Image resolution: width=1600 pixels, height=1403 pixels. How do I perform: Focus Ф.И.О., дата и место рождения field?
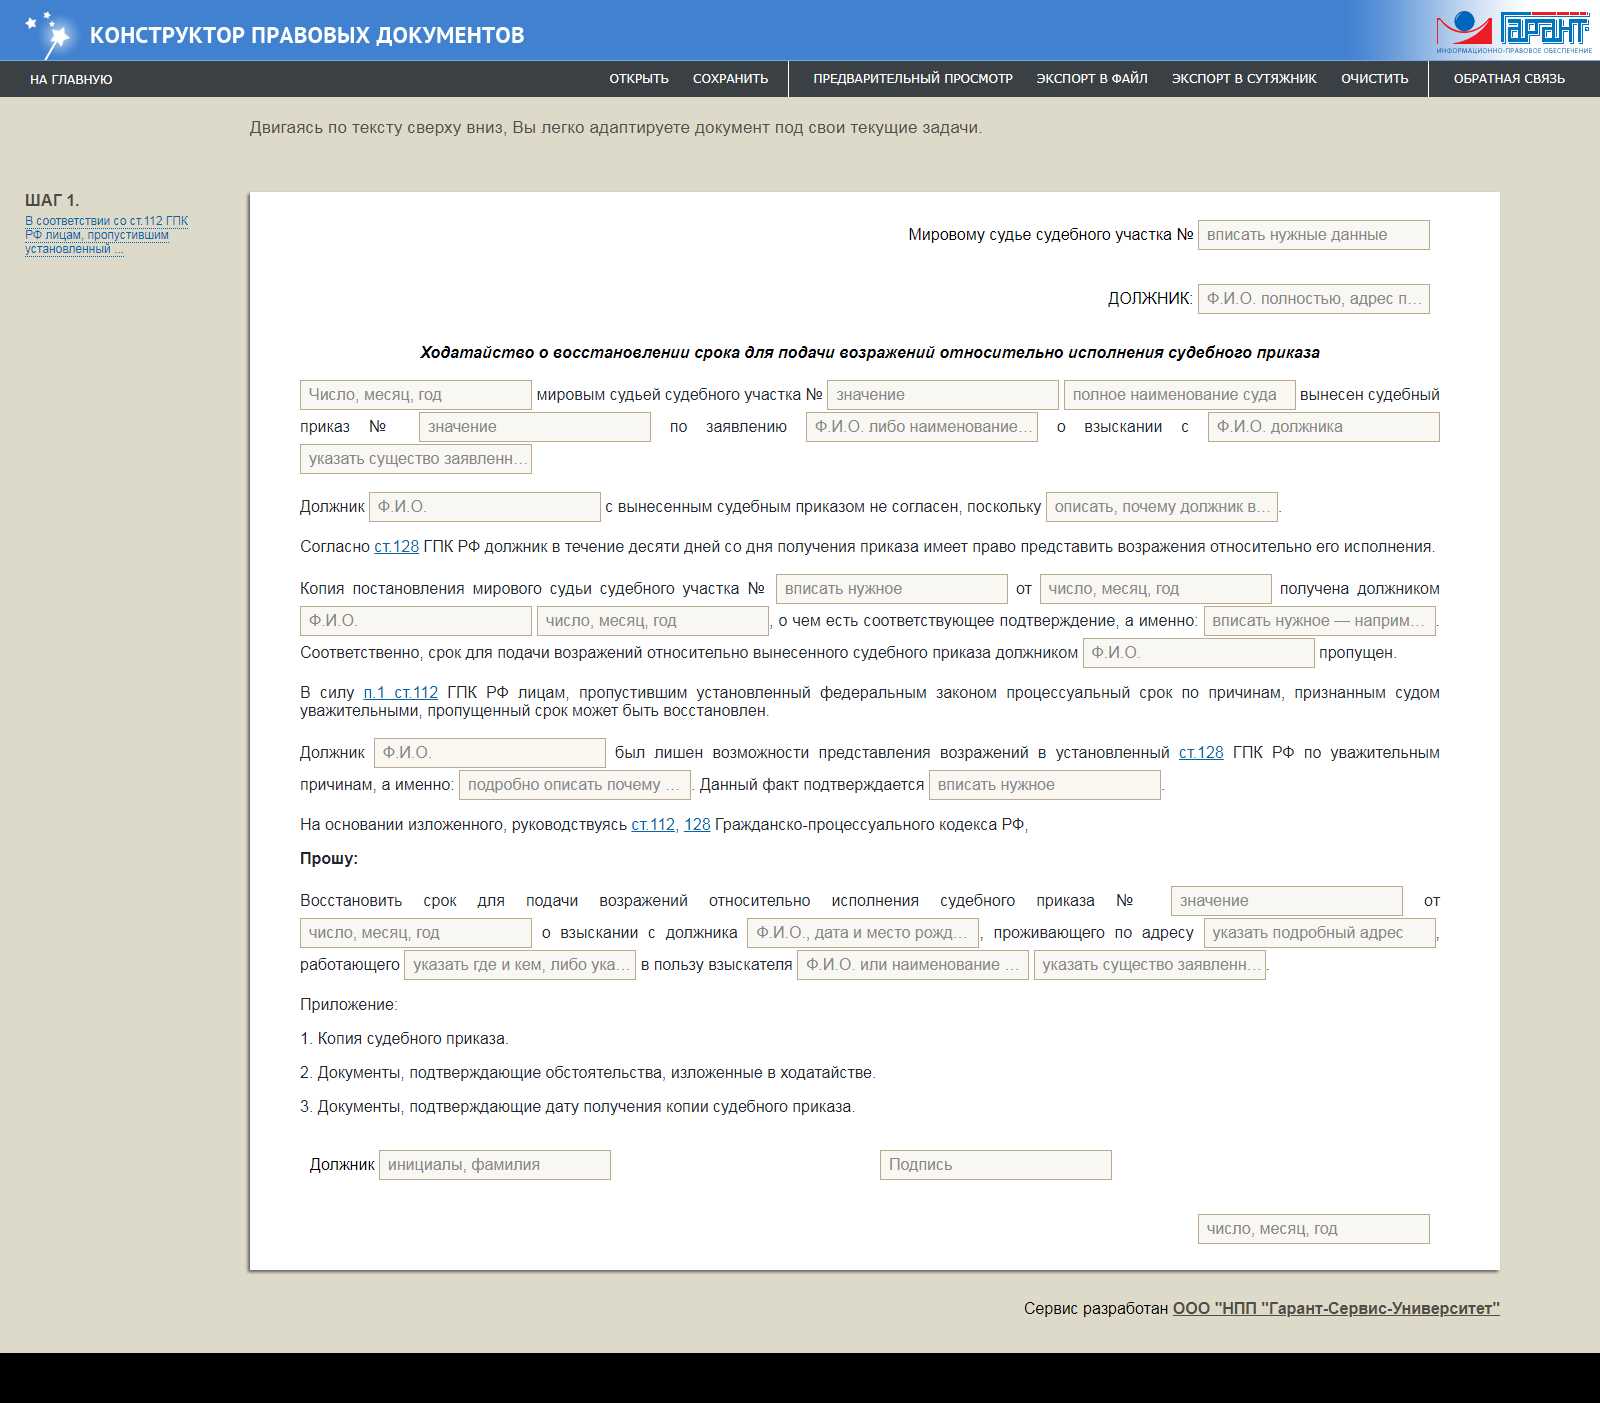pyautogui.click(x=863, y=933)
